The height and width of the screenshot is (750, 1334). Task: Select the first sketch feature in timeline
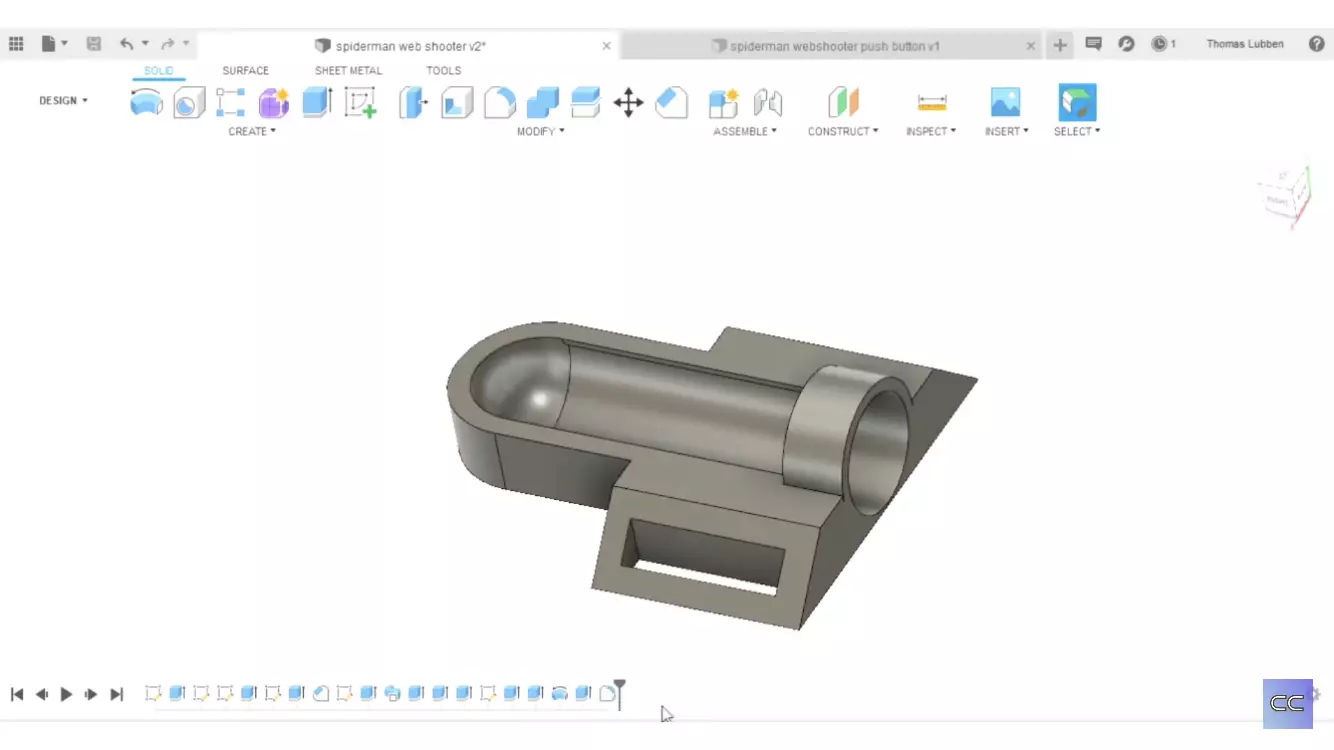click(x=153, y=693)
